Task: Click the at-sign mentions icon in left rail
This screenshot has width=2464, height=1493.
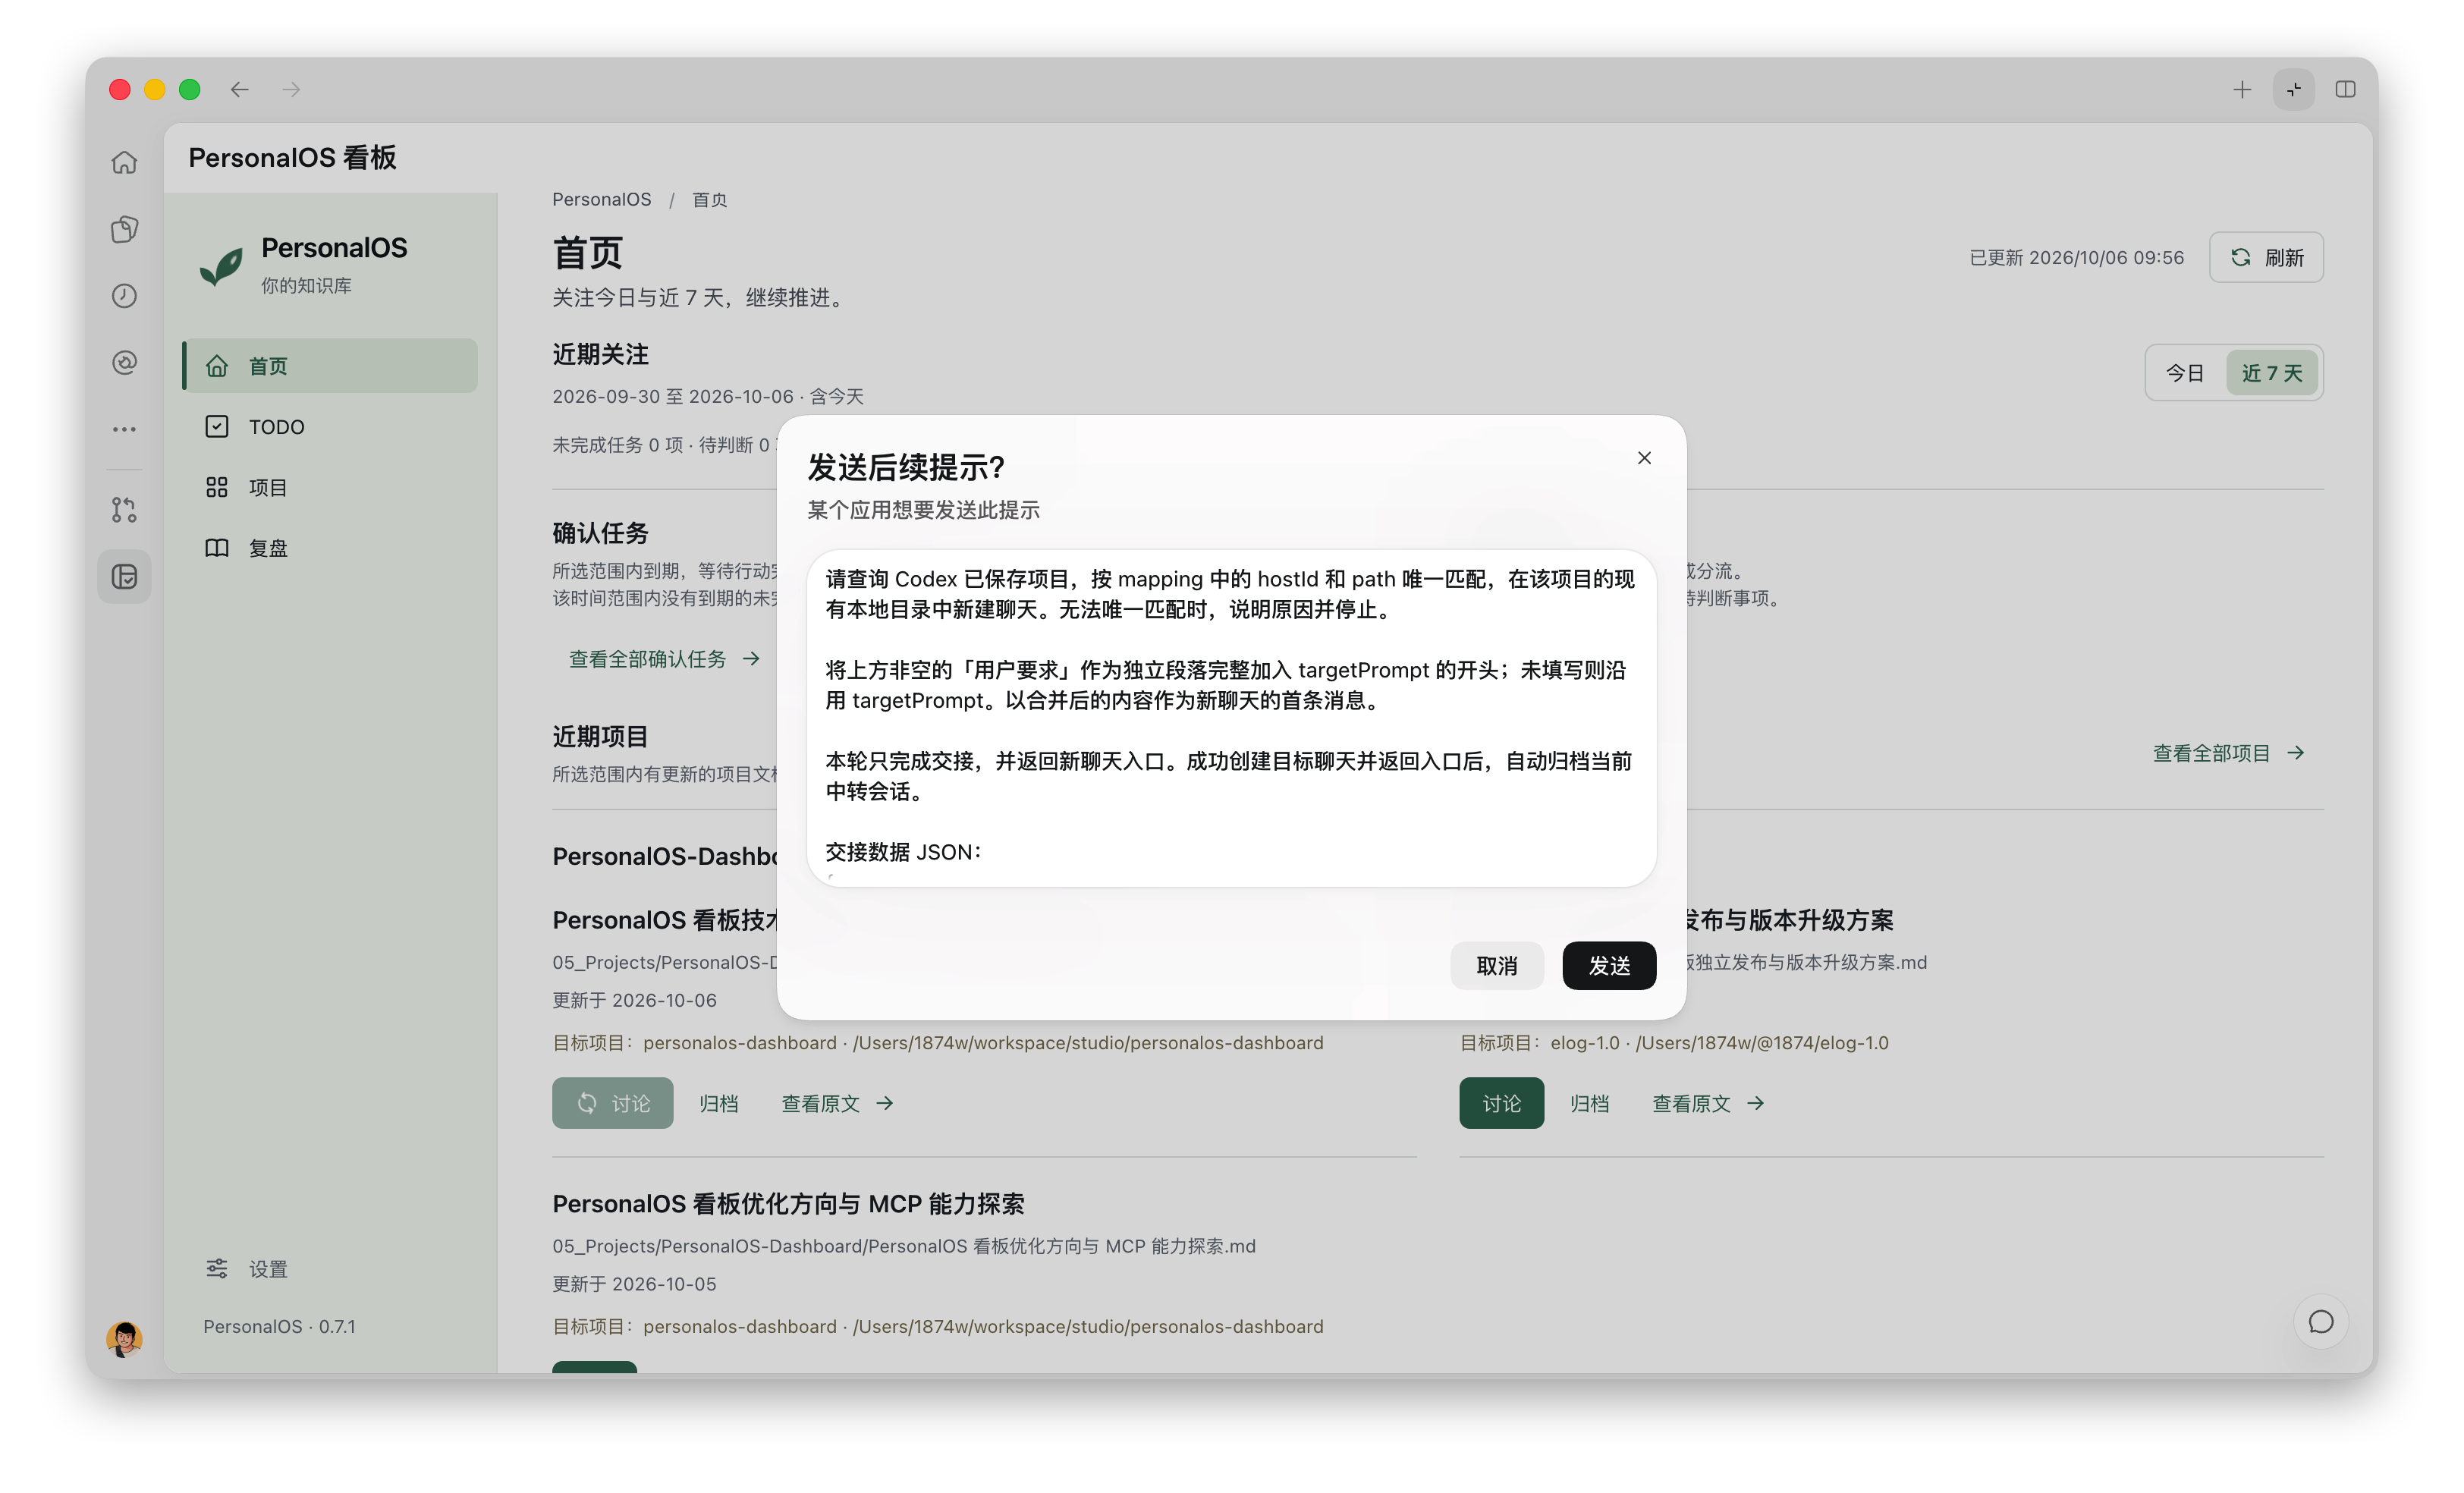Action: 124,362
